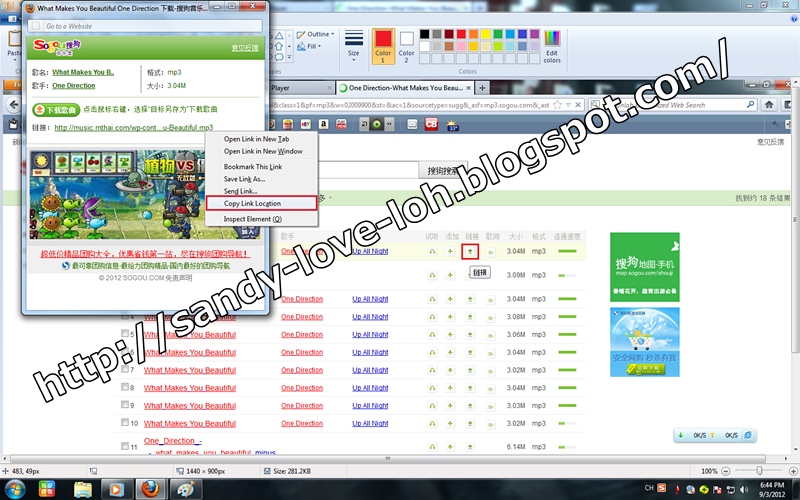Screen dimensions: 800x500
Task: Click the music.mthai.com mp3 link in popup
Action: [x=134, y=128]
